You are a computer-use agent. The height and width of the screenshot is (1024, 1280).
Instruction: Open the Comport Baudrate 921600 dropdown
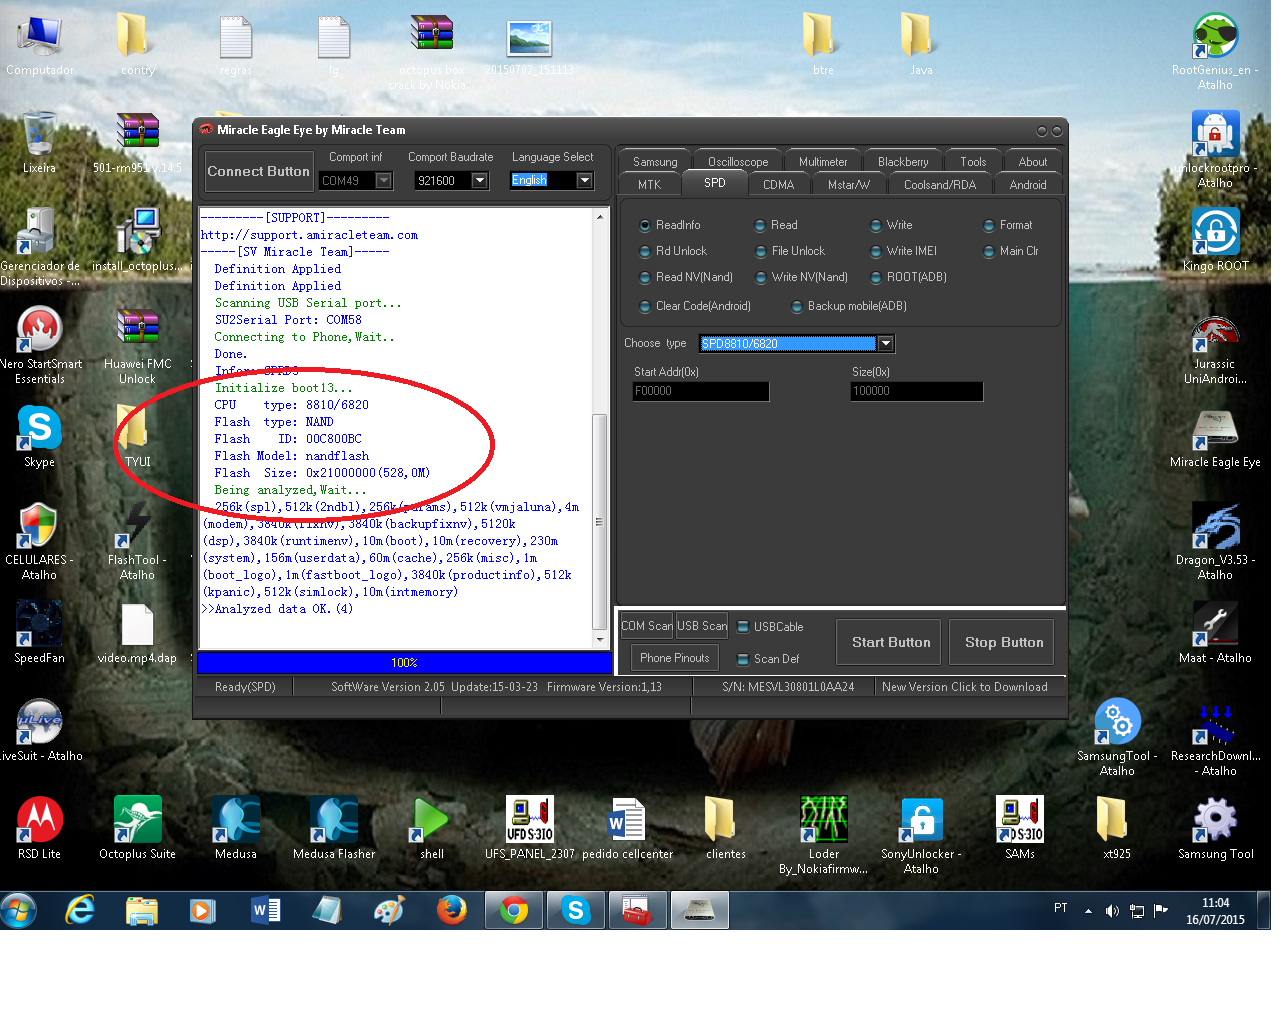click(480, 181)
